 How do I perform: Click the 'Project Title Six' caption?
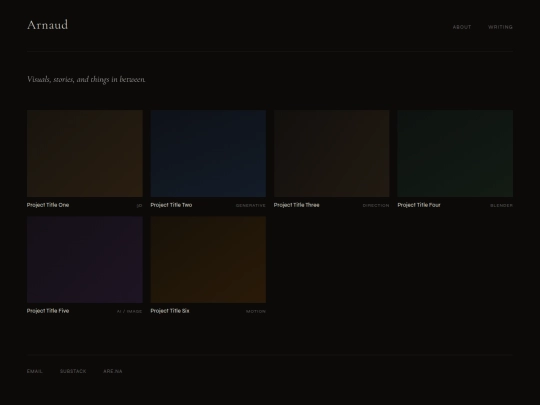point(170,311)
